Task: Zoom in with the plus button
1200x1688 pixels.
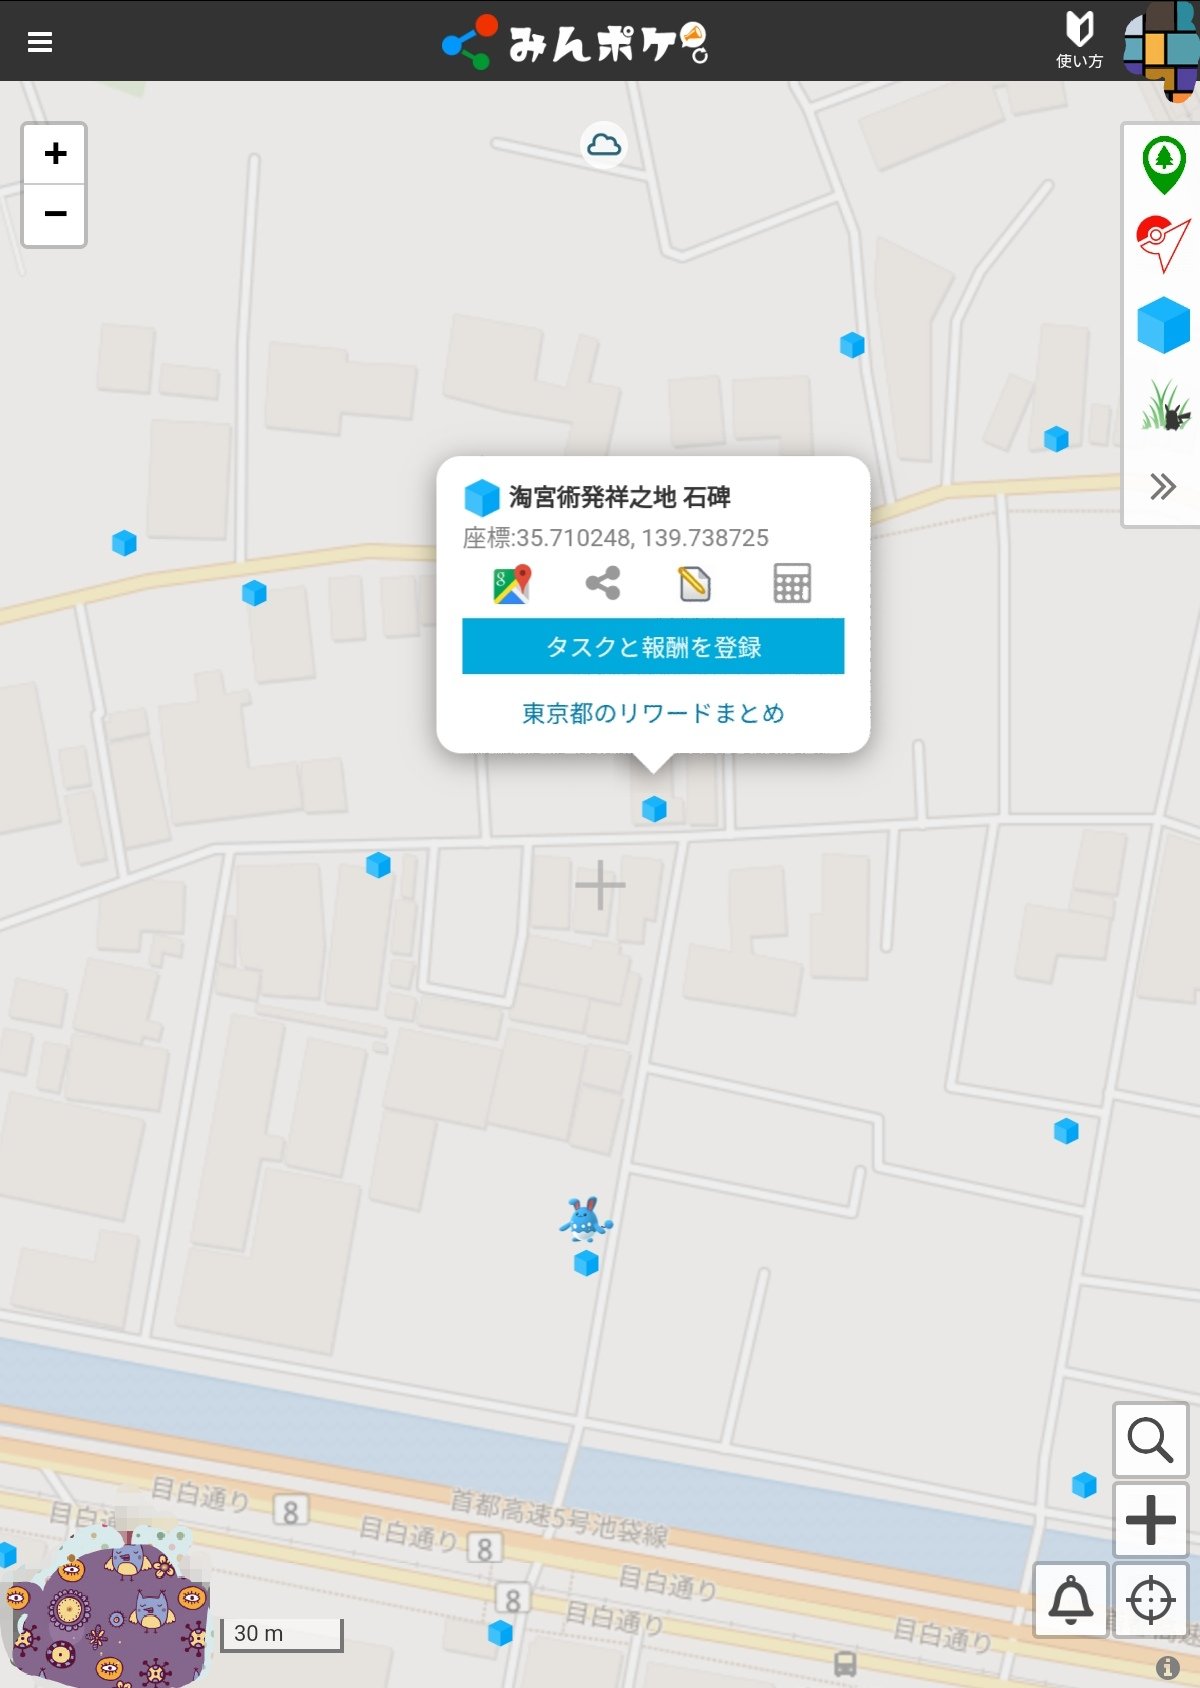Action: (55, 154)
